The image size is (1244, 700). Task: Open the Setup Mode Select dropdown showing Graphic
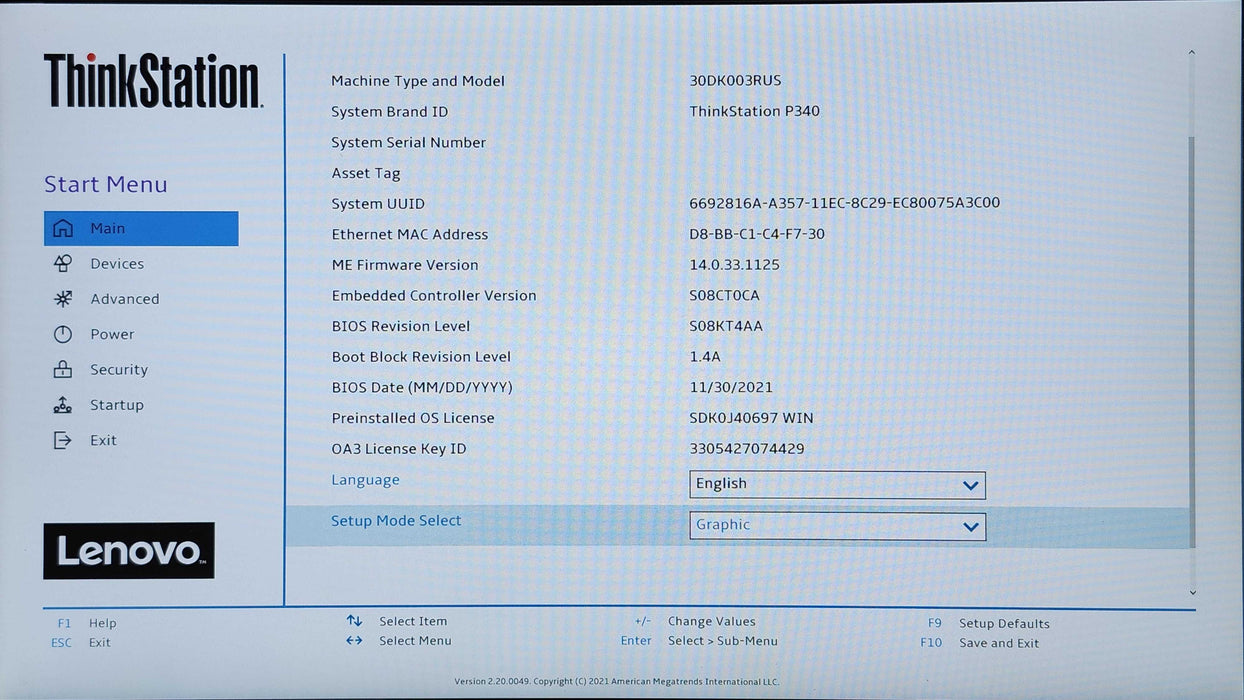pos(837,526)
